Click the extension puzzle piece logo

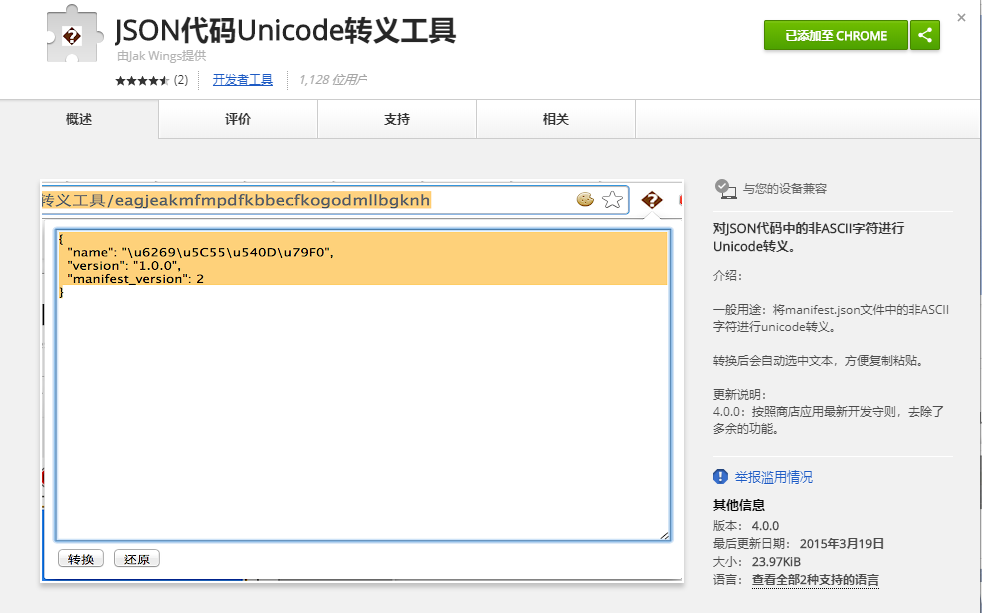(x=73, y=34)
